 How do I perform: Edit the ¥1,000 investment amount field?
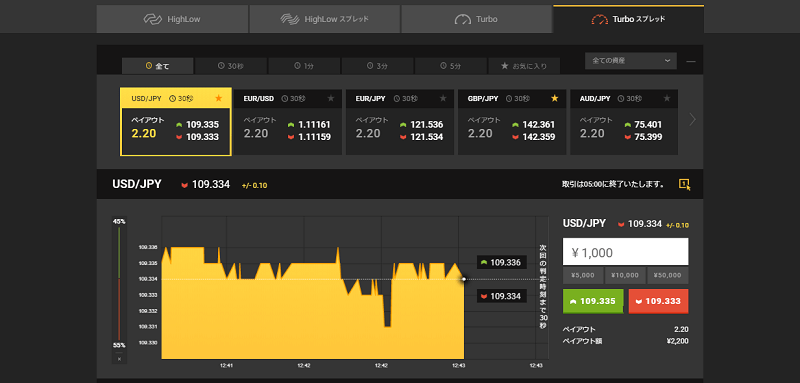pyautogui.click(x=626, y=252)
